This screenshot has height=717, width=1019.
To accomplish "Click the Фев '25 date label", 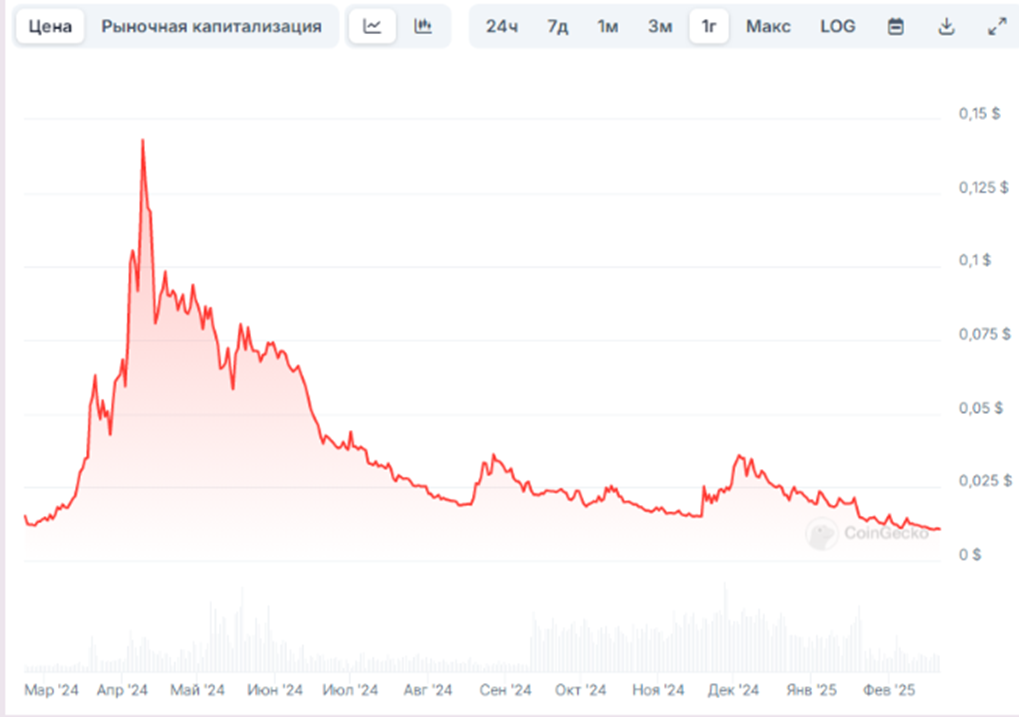I will [888, 690].
